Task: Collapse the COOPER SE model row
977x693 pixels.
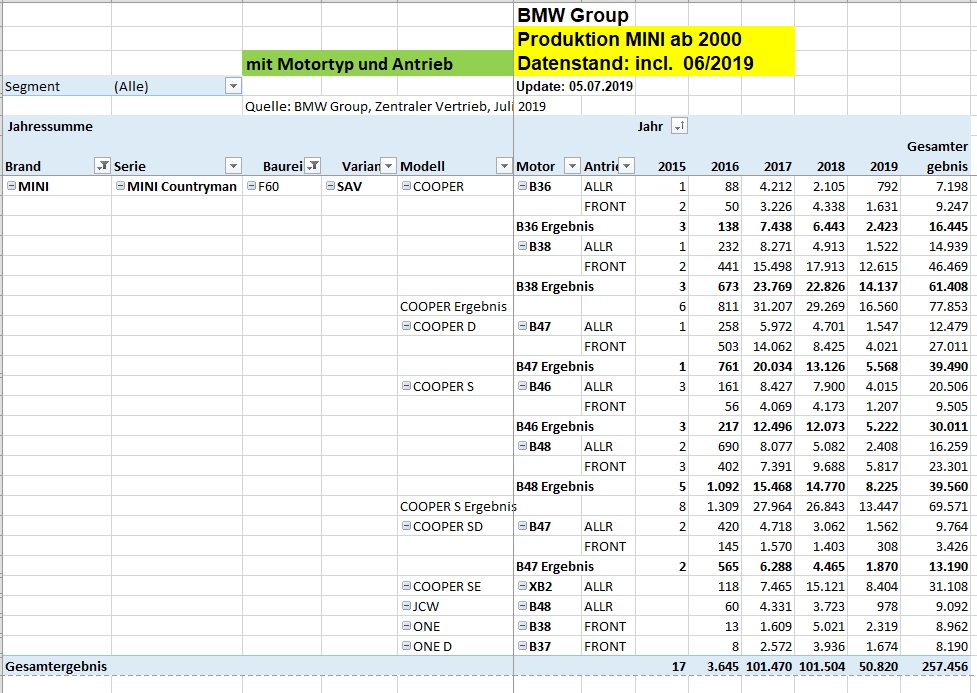Action: coord(406,586)
